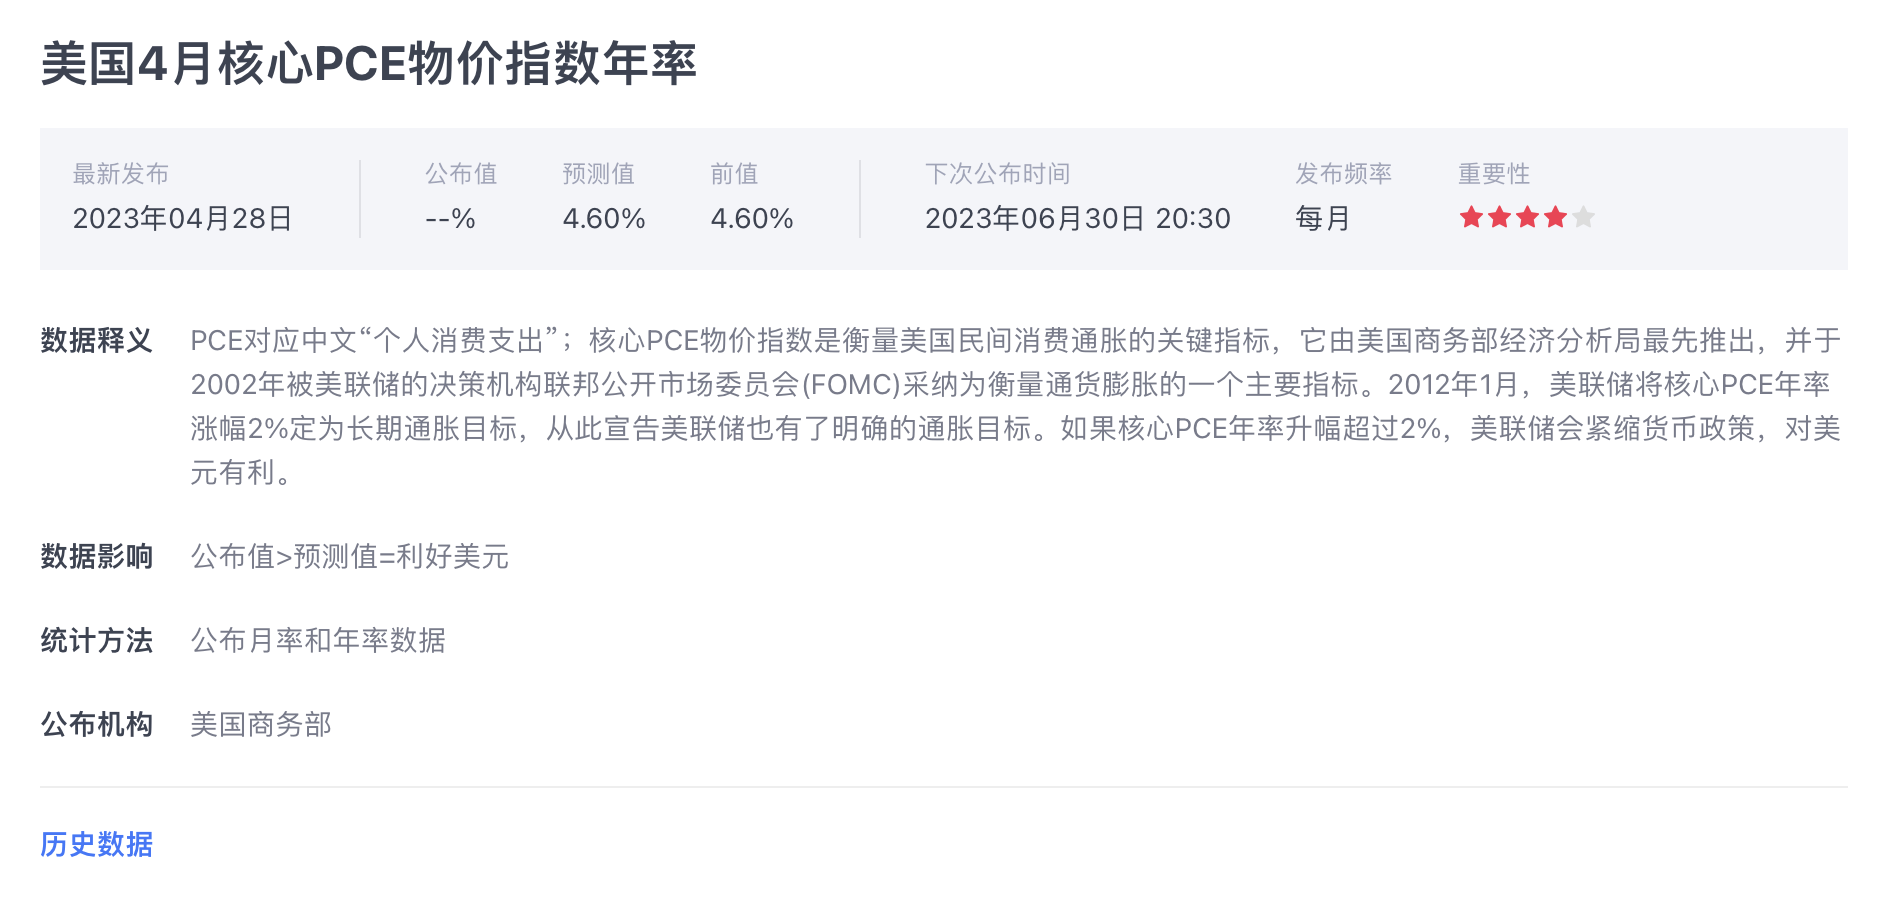Screen dimensions: 1904x912
Task: Click the 公布值 value showing --%
Action: coord(450,218)
